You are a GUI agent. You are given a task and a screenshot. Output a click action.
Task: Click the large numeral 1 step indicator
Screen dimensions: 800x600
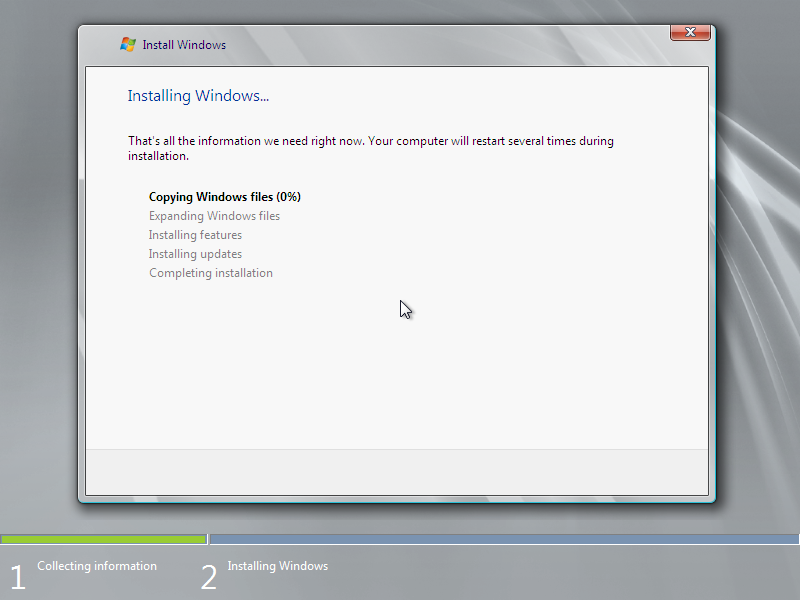point(16,575)
